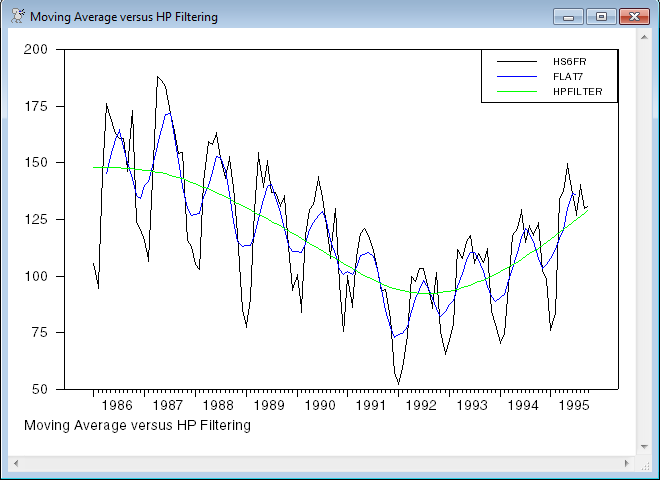Viewport: 660px width, 480px height.
Task: Click the 1986 x-axis year label
Action: tap(118, 406)
